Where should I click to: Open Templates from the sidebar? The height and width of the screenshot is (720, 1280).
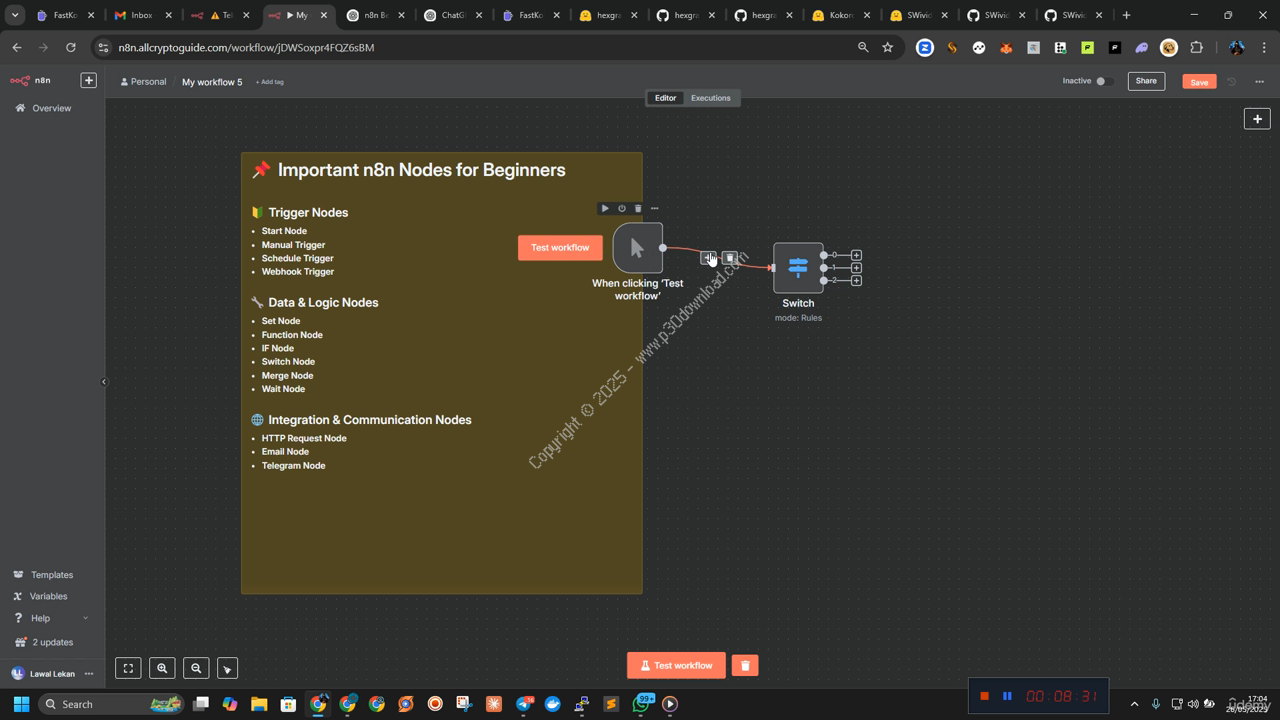click(x=52, y=575)
